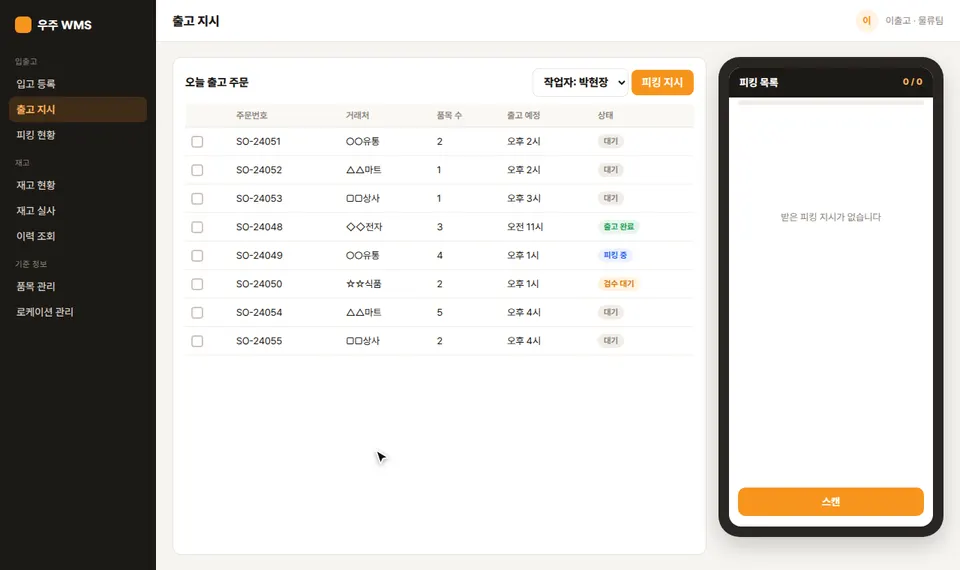Click the 주문번호 column header

(252, 115)
